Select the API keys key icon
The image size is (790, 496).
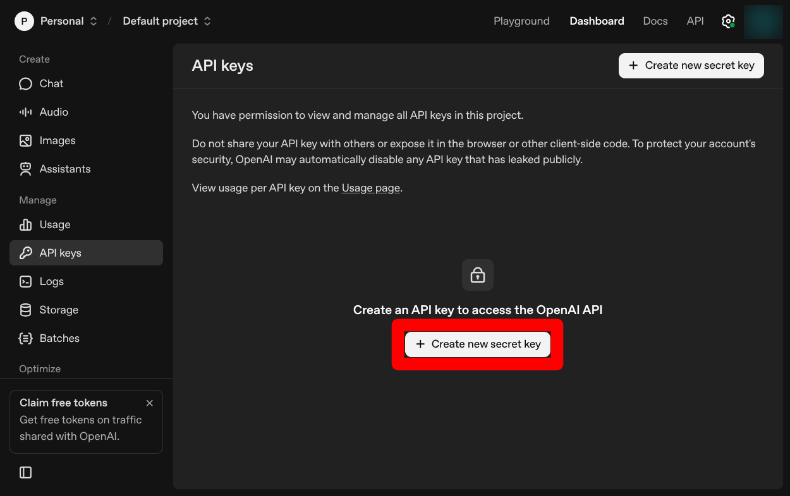[x=25, y=253]
